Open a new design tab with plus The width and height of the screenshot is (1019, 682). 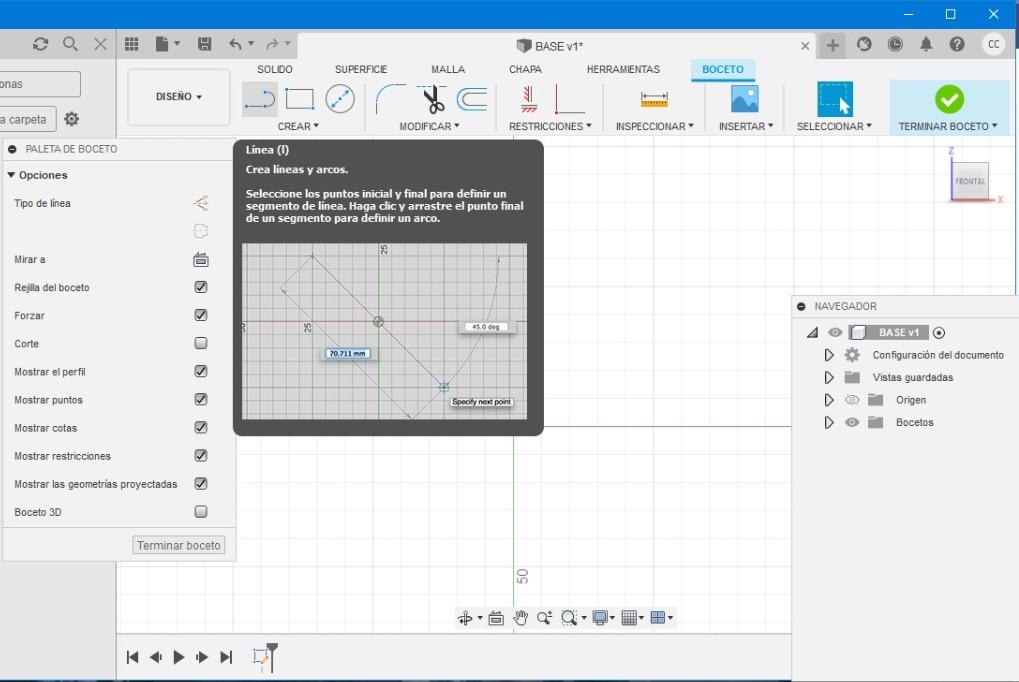(x=832, y=45)
